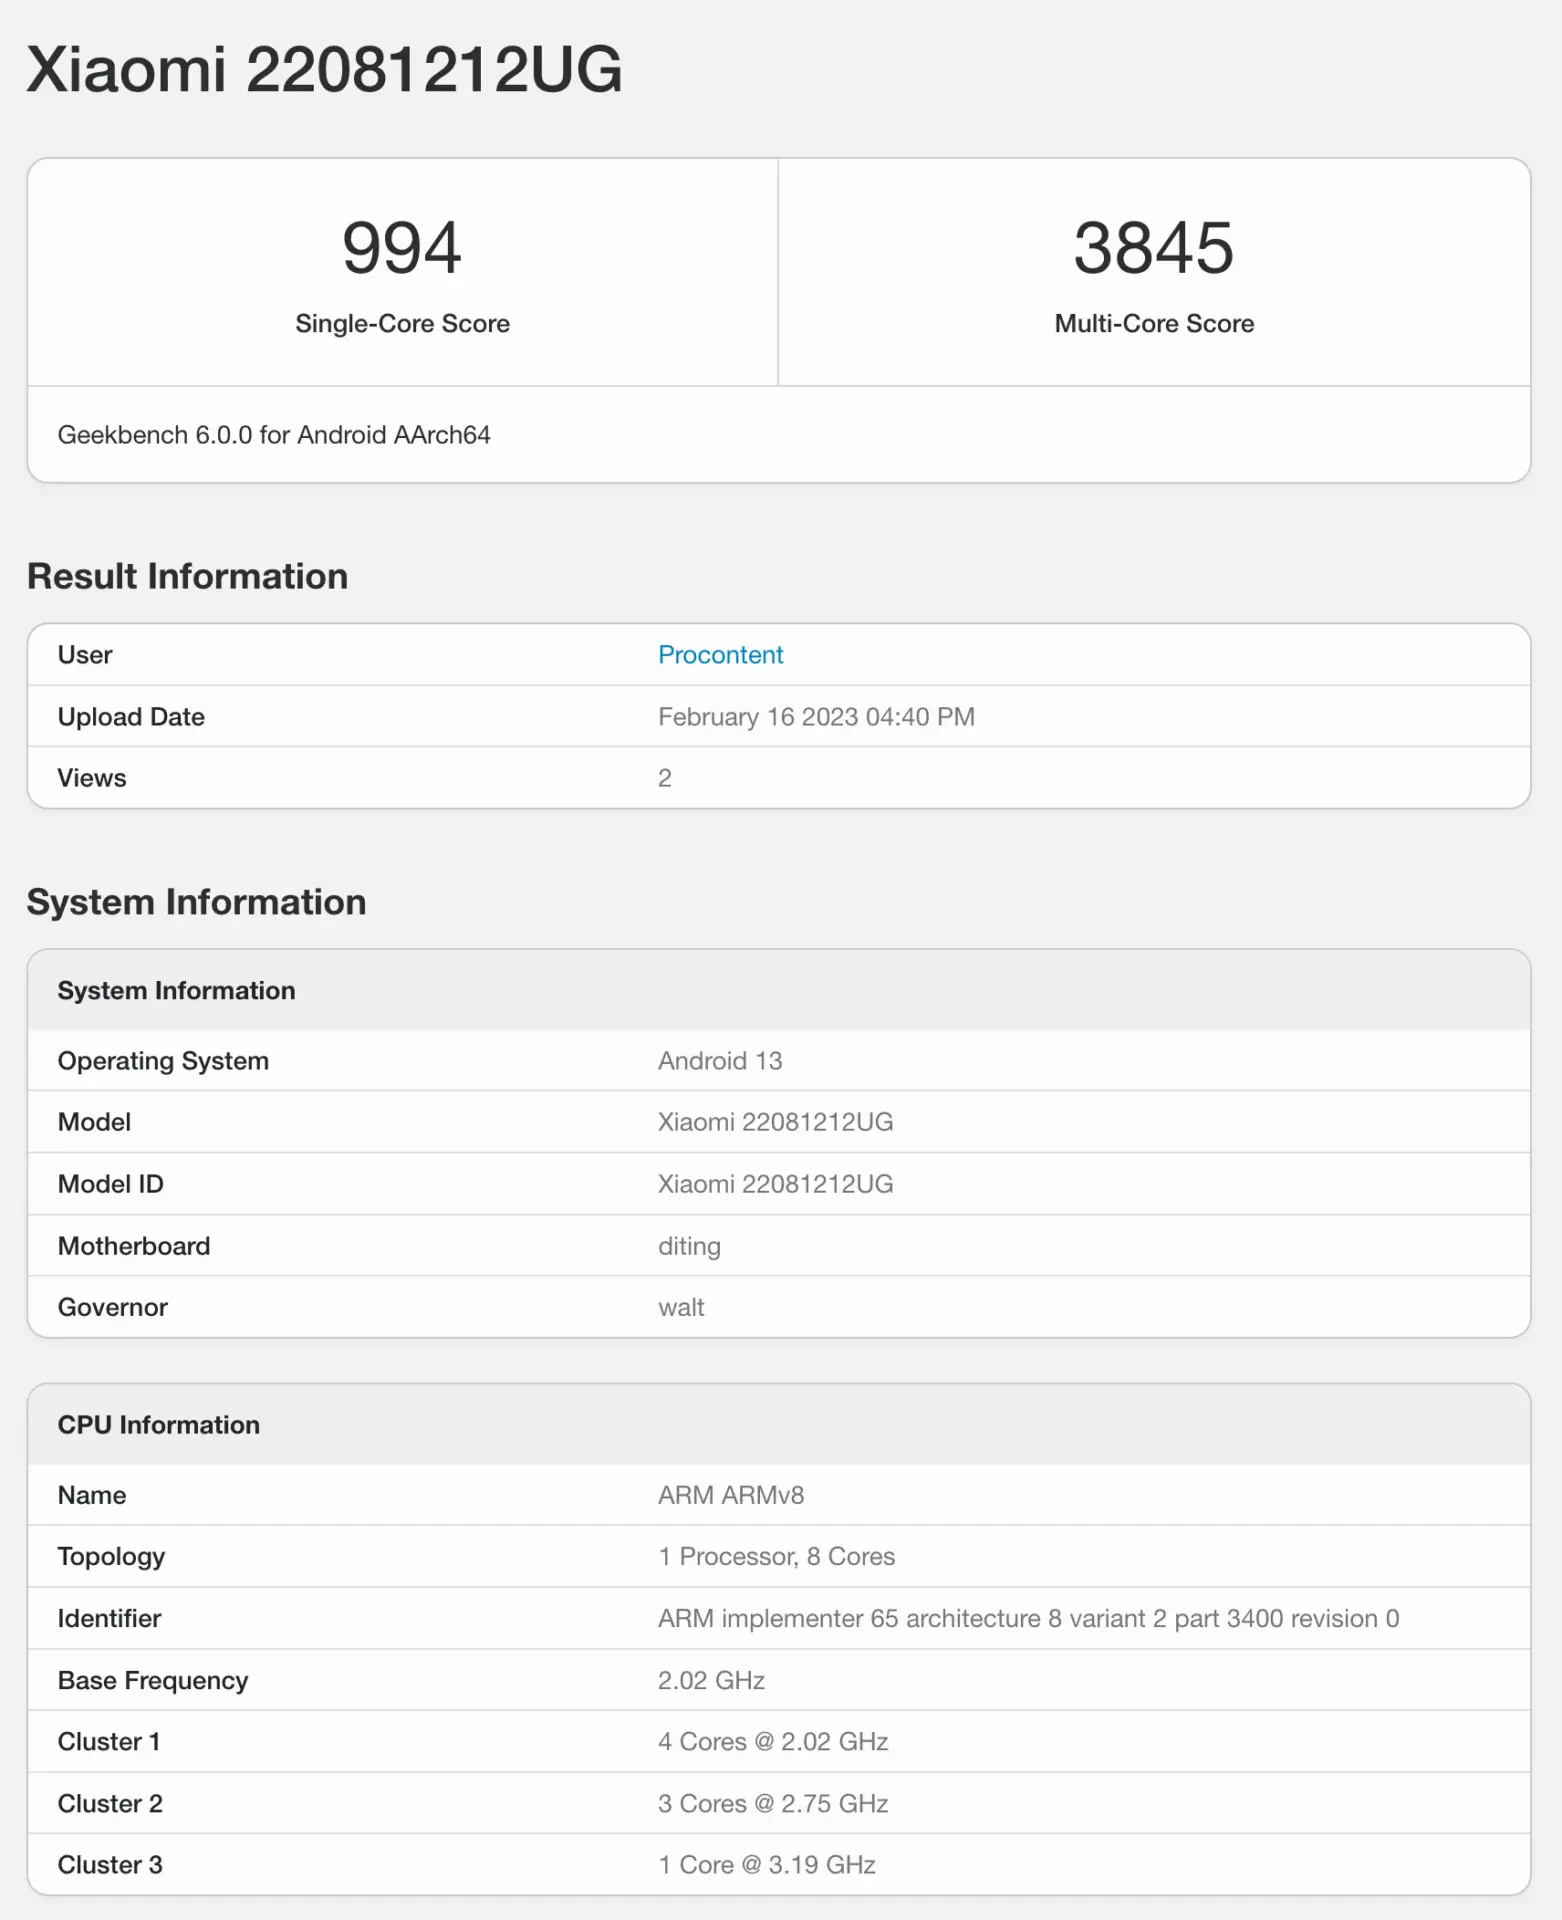Select the Governor value walt
This screenshot has width=1562, height=1920.
[x=681, y=1307]
